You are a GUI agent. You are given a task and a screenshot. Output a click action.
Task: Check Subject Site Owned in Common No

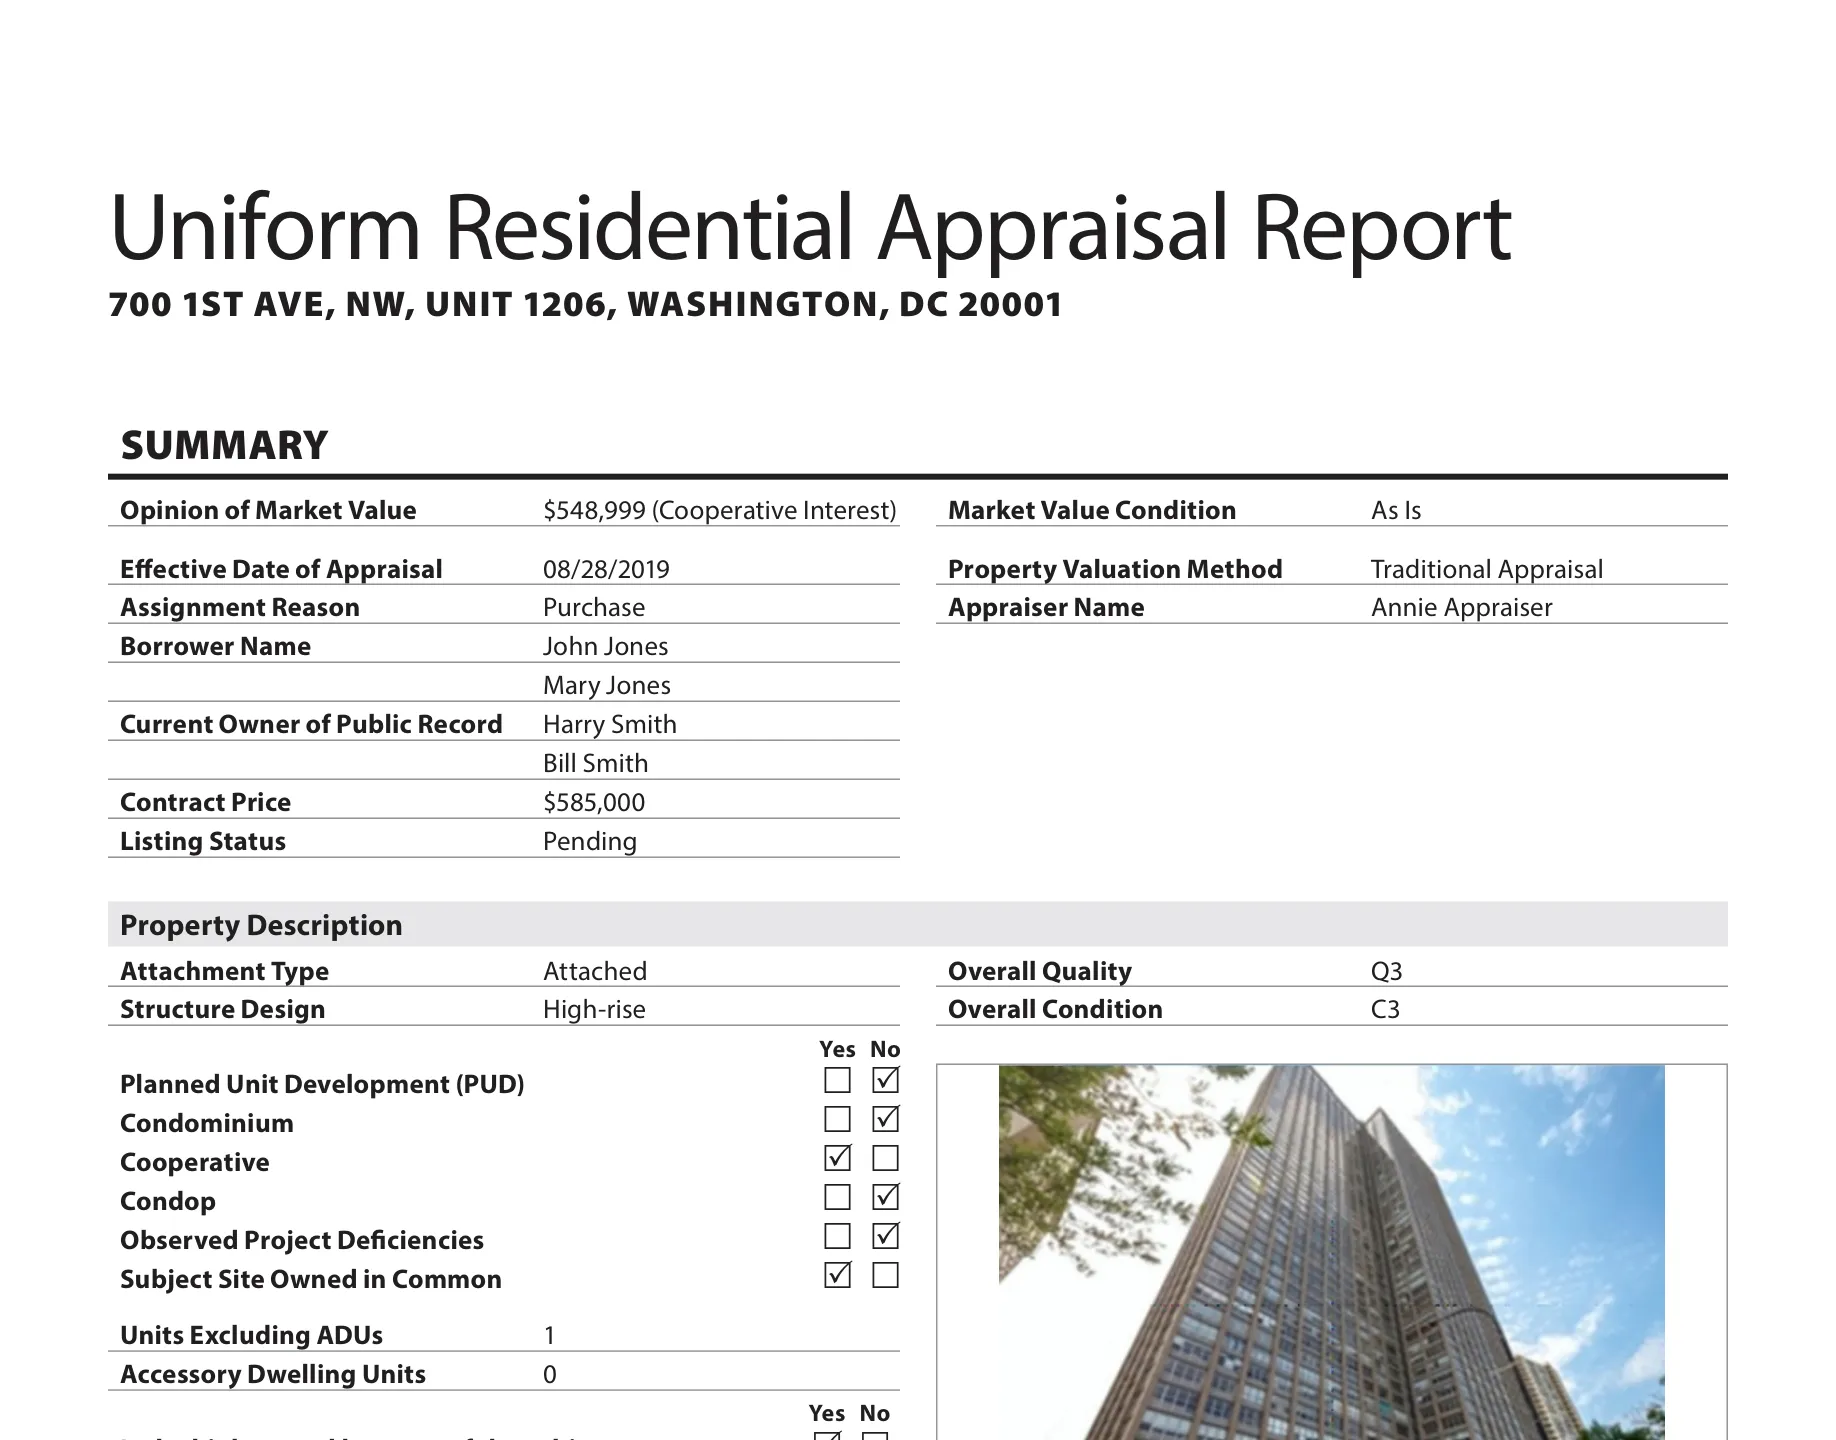(x=885, y=1276)
